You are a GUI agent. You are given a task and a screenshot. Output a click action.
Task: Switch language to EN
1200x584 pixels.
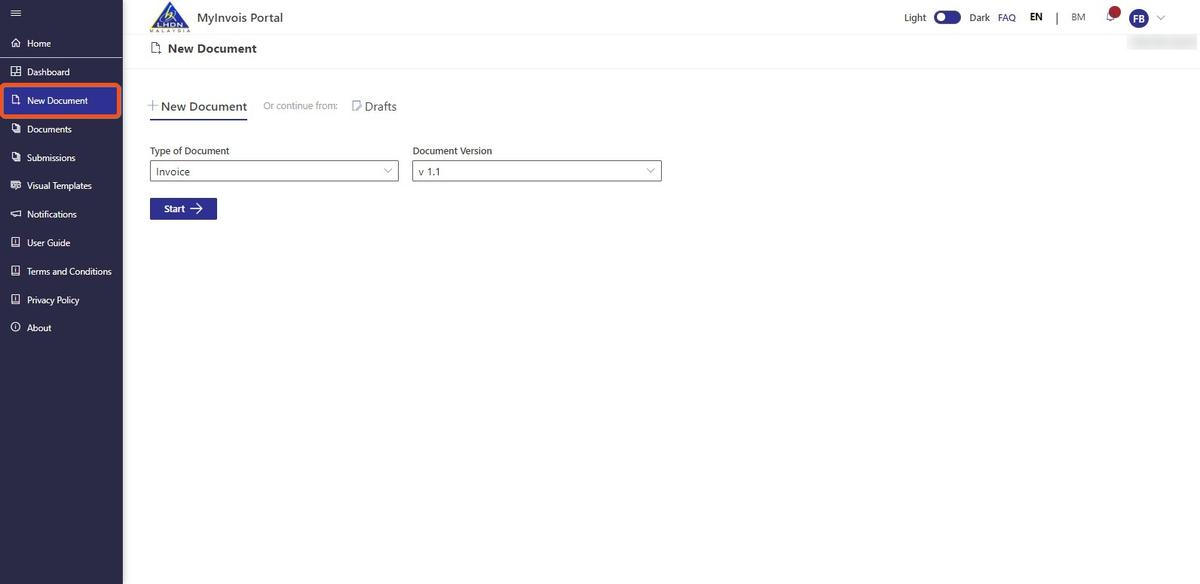1036,17
